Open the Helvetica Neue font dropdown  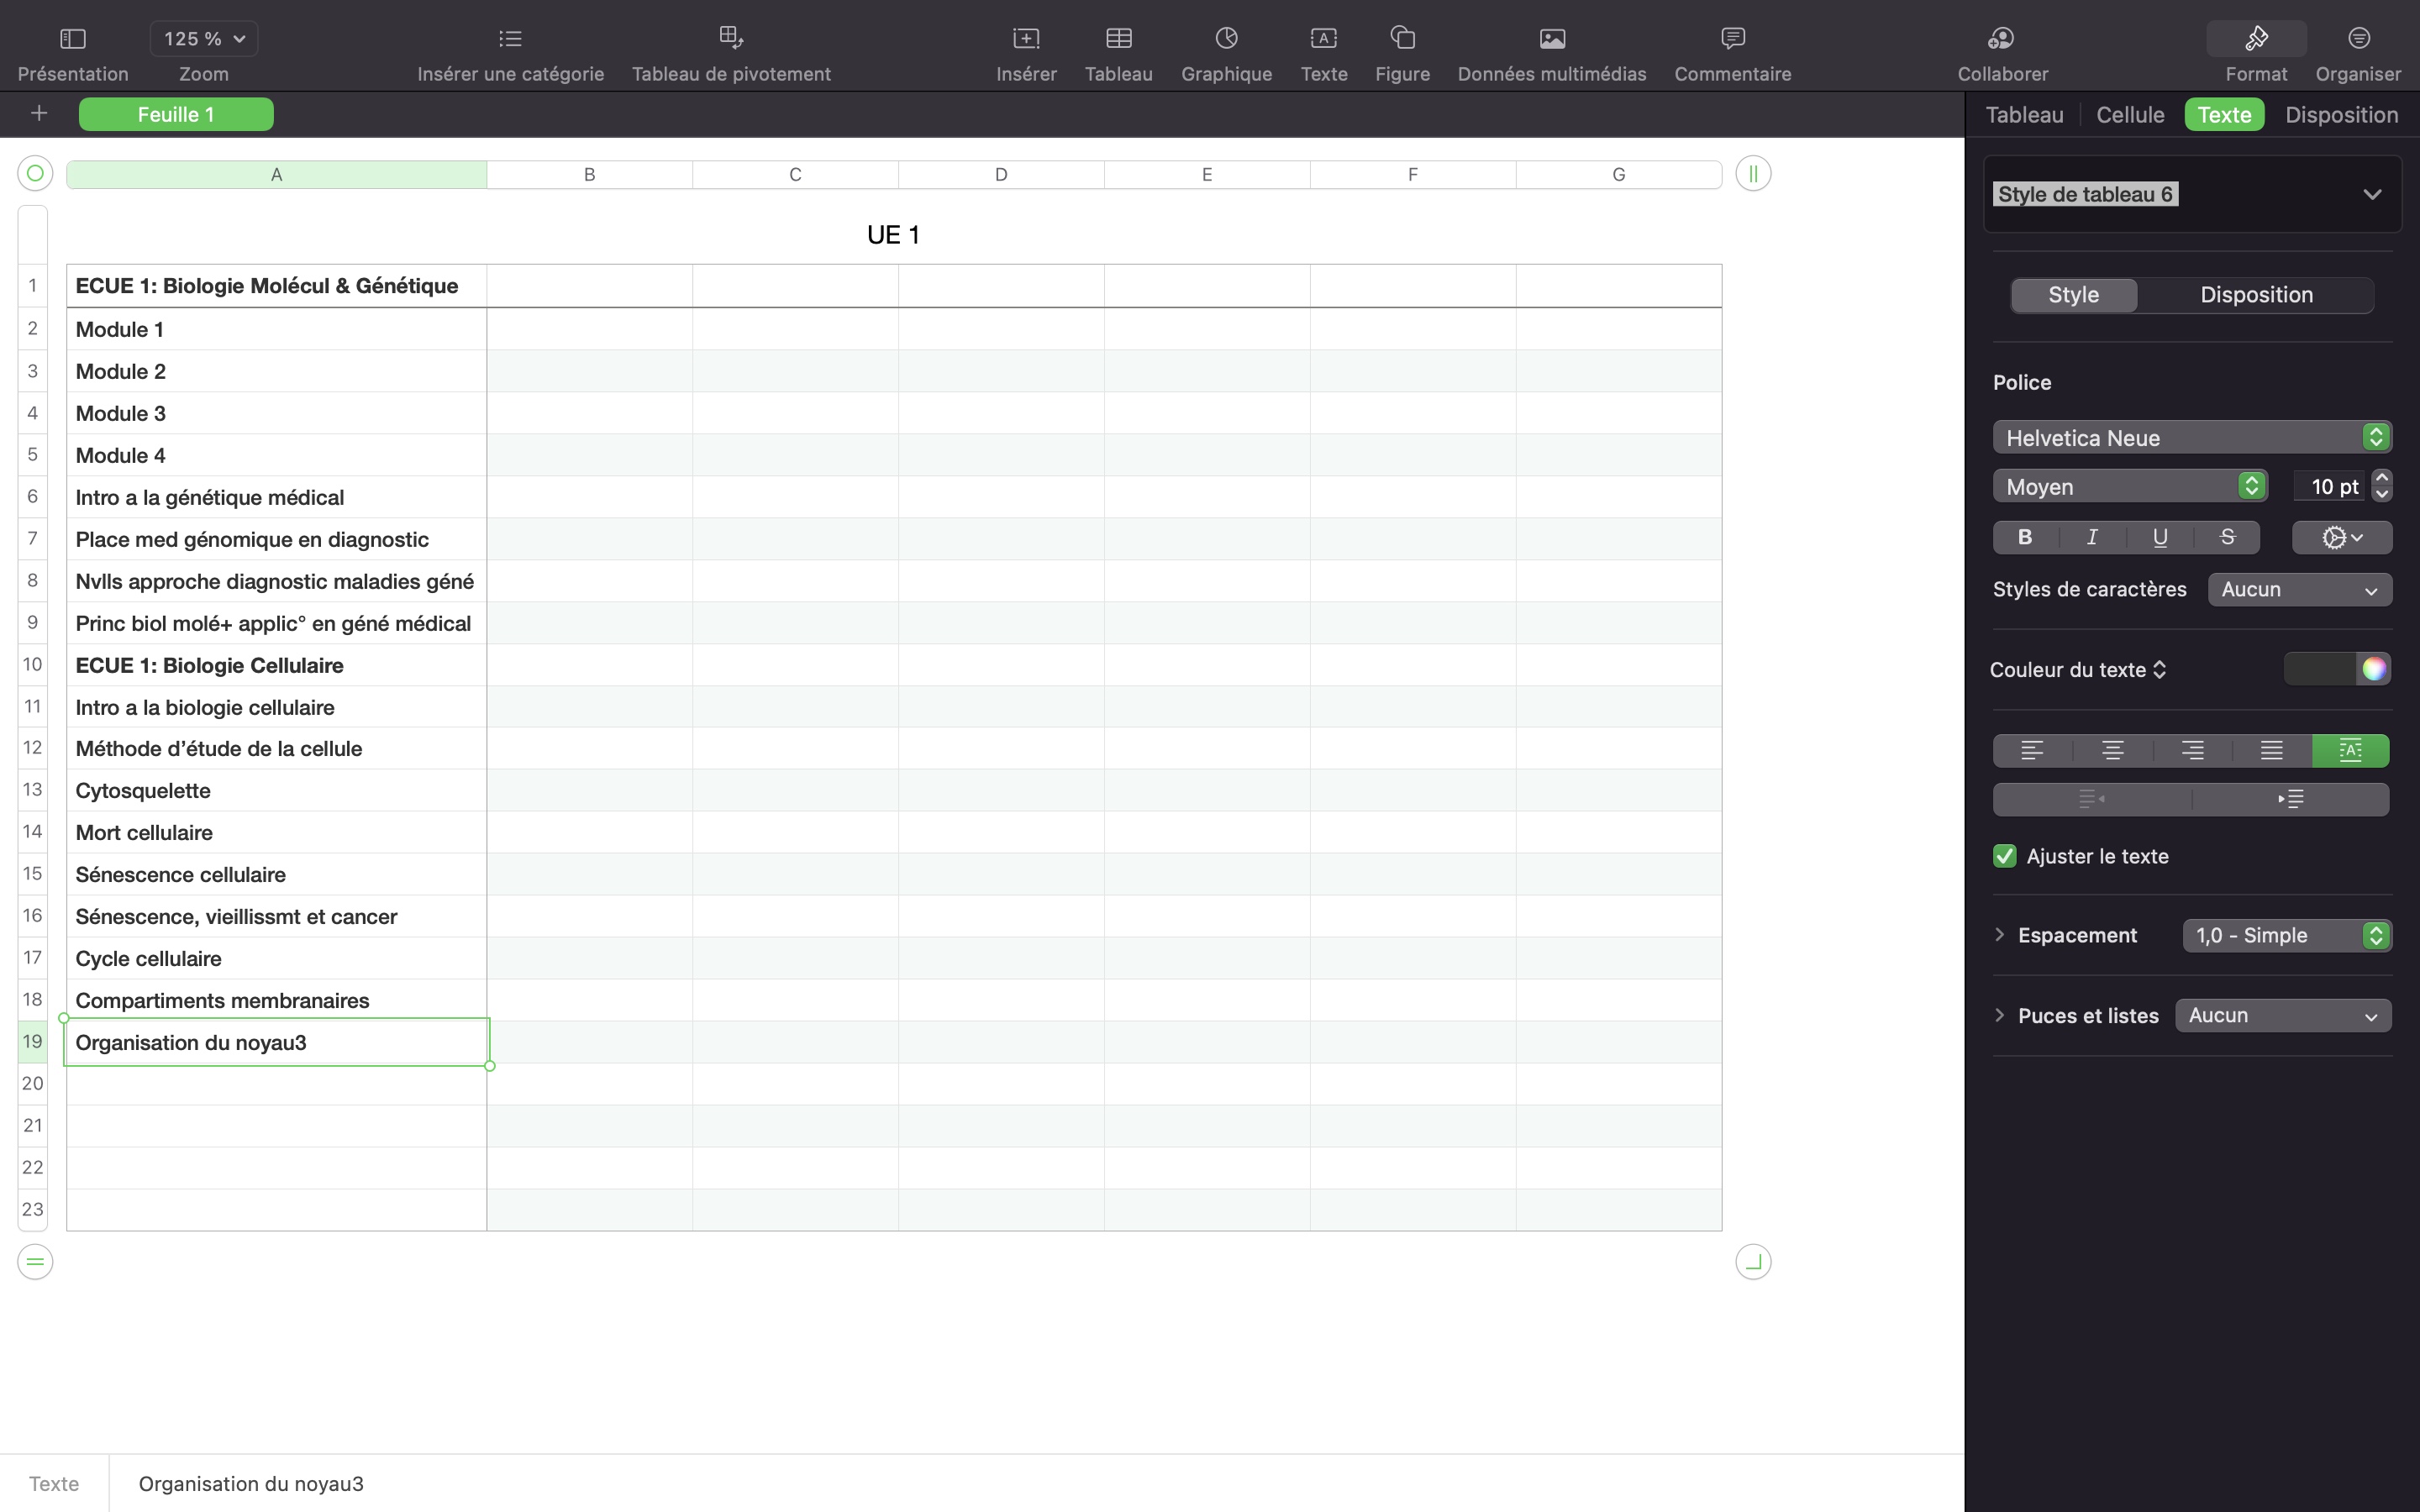2191,437
